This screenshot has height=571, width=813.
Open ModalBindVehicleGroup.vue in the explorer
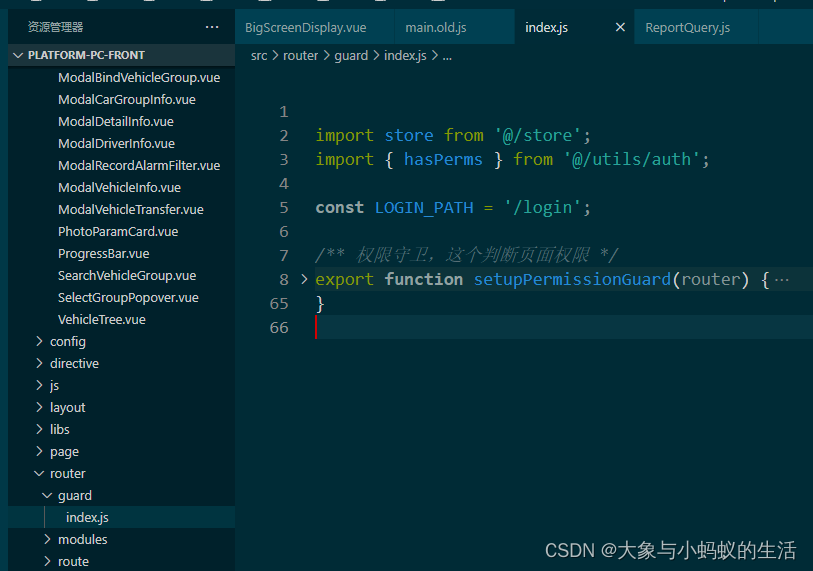coord(139,77)
